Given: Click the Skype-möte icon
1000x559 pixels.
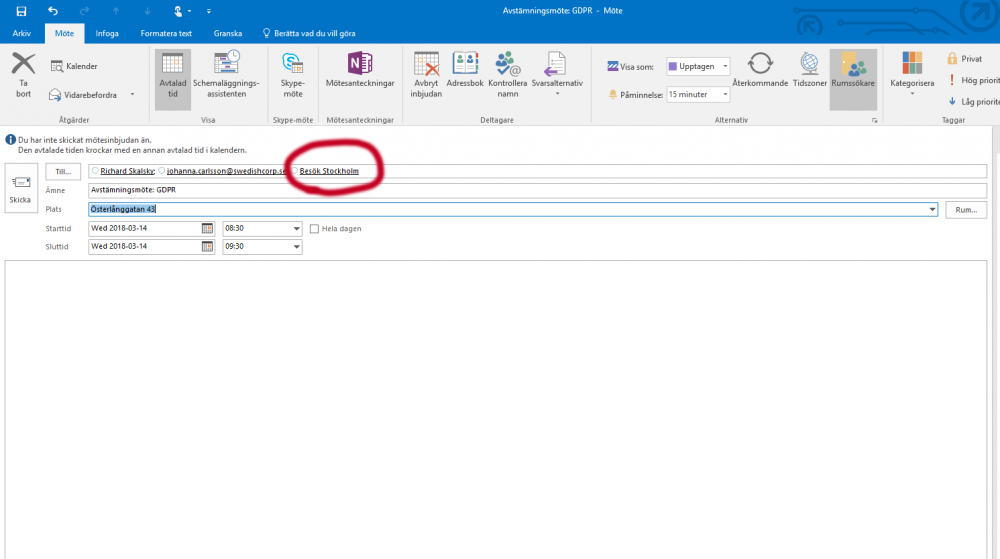Looking at the screenshot, I should [292, 65].
